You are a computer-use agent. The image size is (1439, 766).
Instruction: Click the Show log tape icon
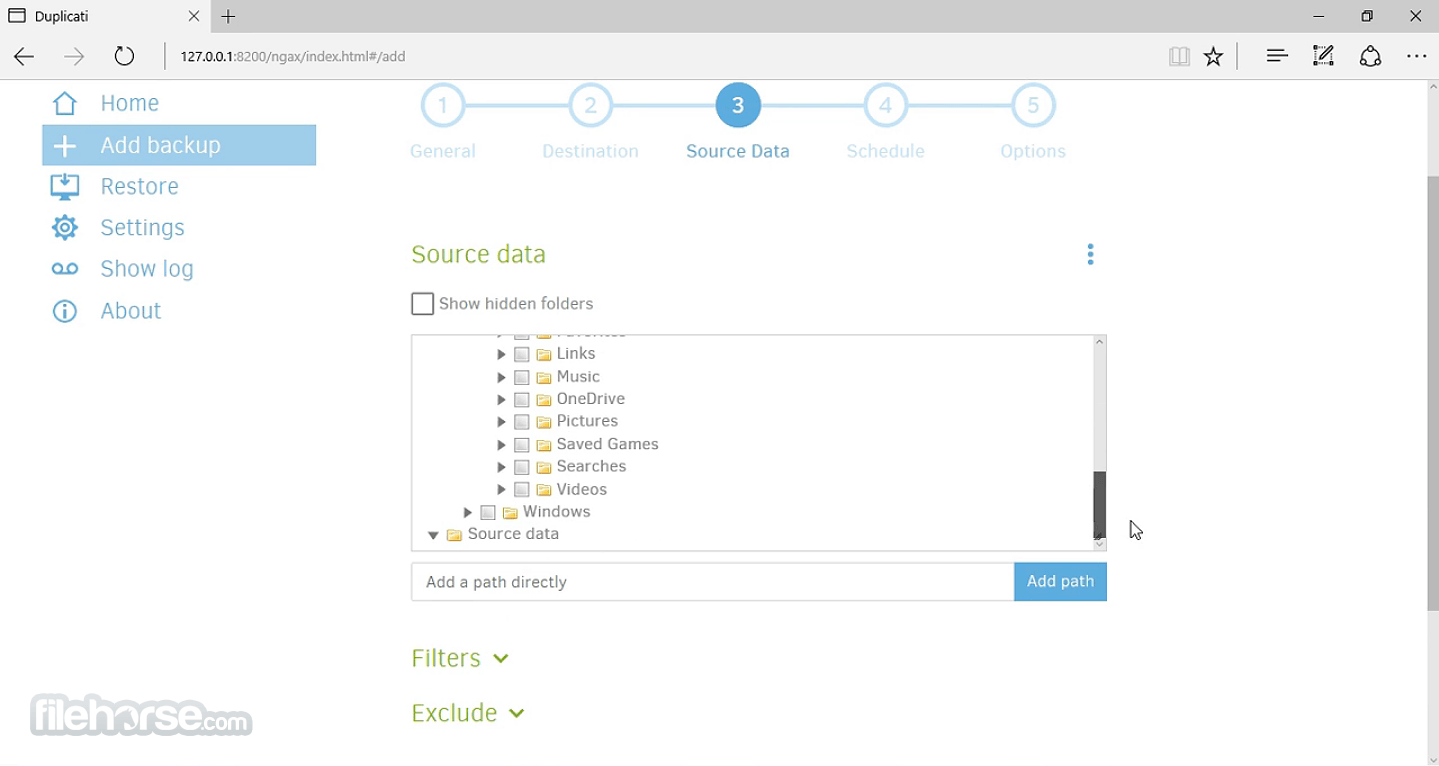[x=65, y=269]
